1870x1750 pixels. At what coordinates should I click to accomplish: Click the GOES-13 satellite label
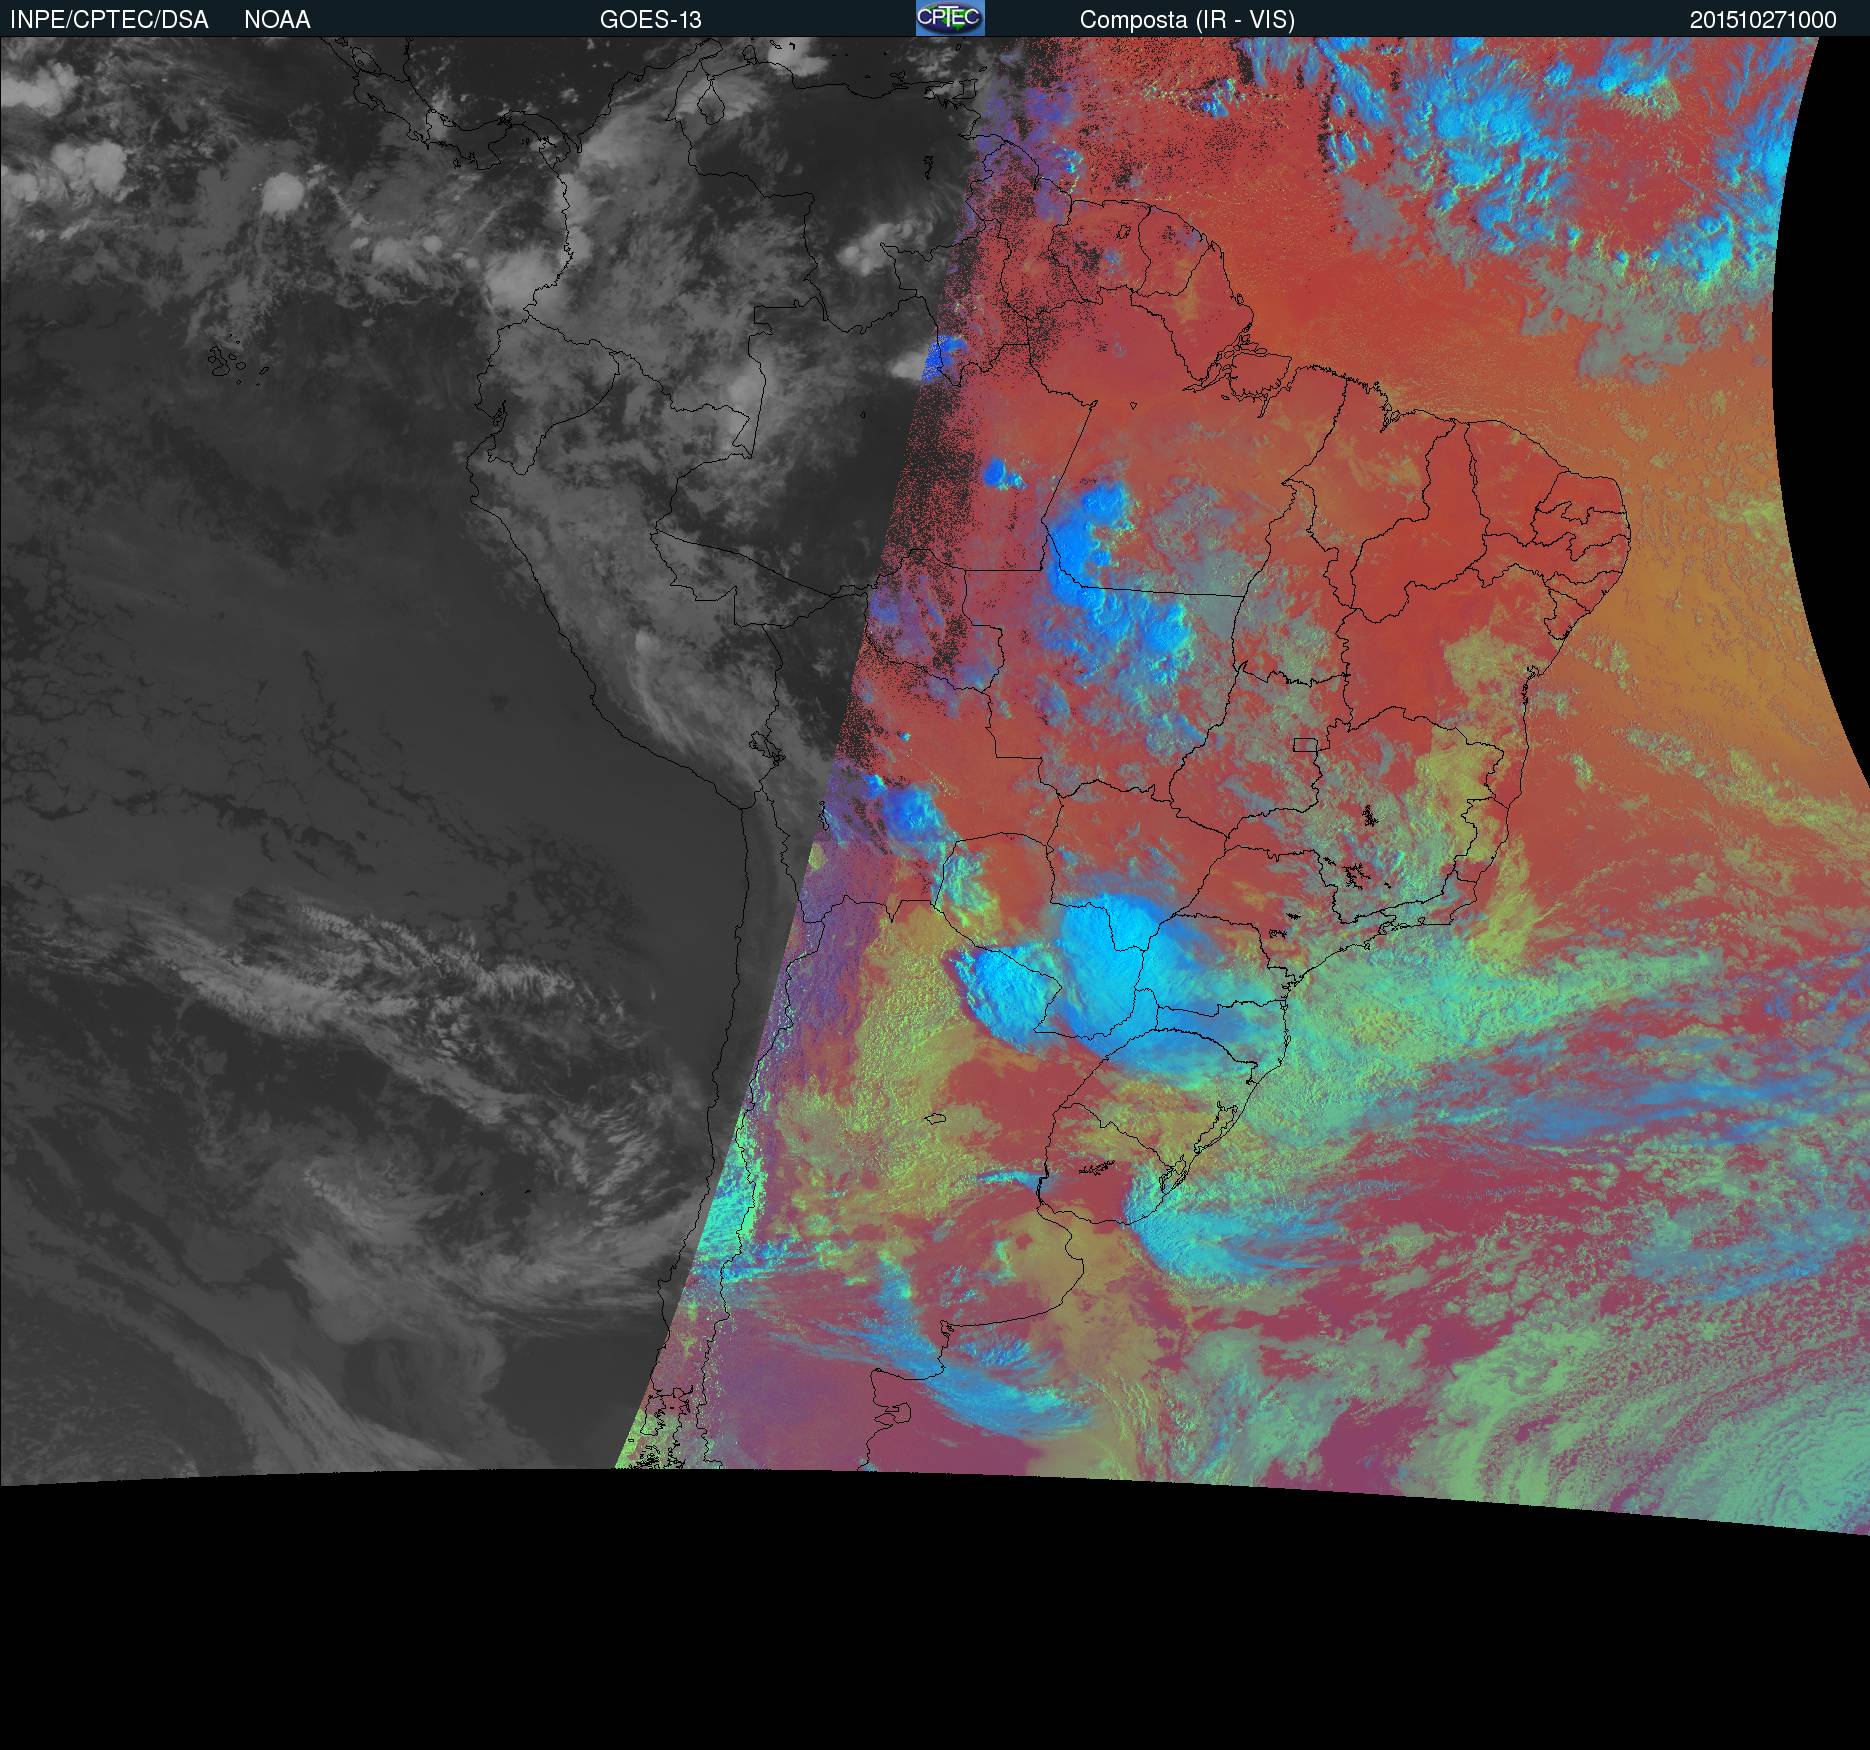(x=651, y=20)
